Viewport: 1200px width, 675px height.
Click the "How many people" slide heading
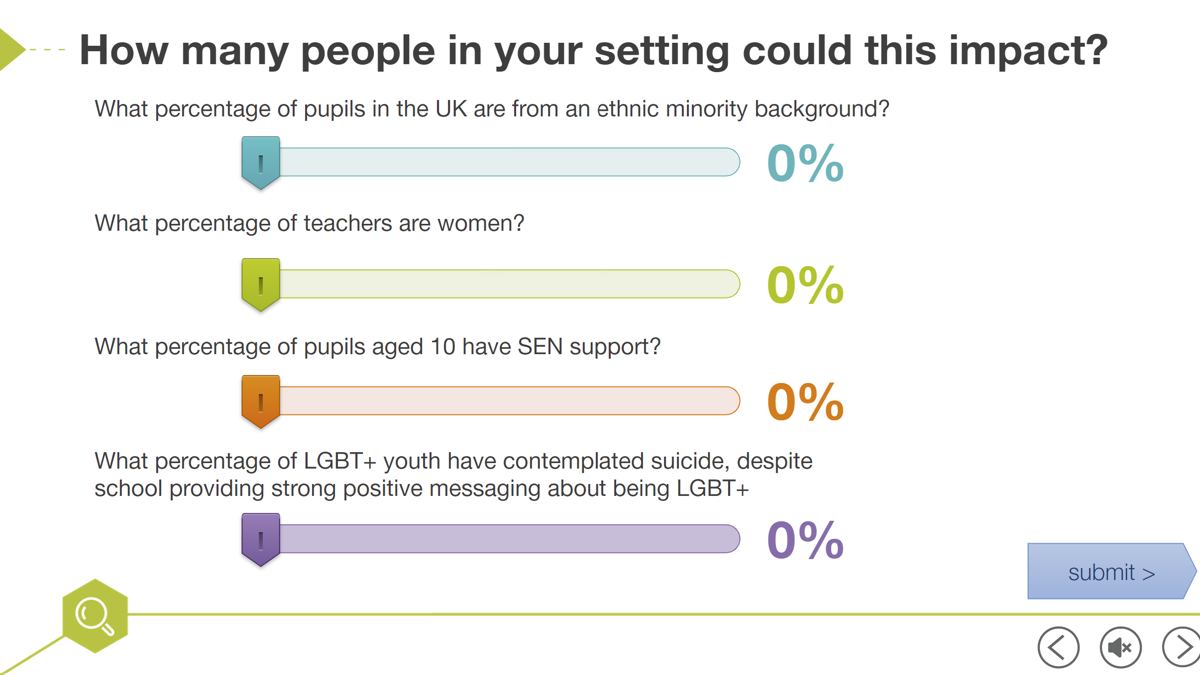coord(593,50)
